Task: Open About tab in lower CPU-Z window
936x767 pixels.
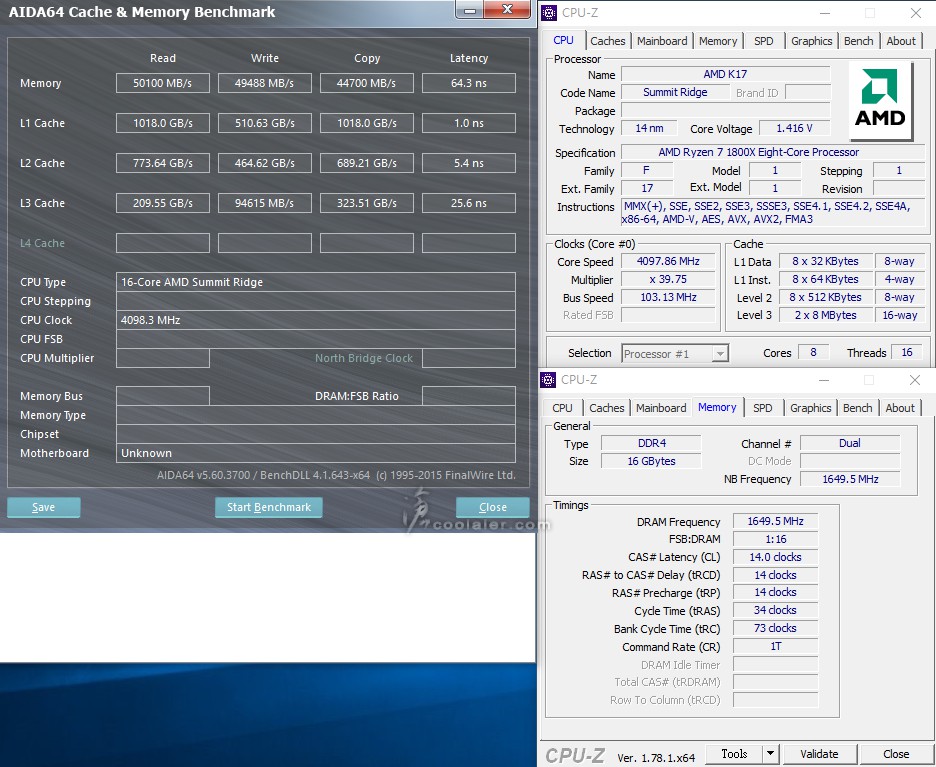Action: click(x=900, y=408)
